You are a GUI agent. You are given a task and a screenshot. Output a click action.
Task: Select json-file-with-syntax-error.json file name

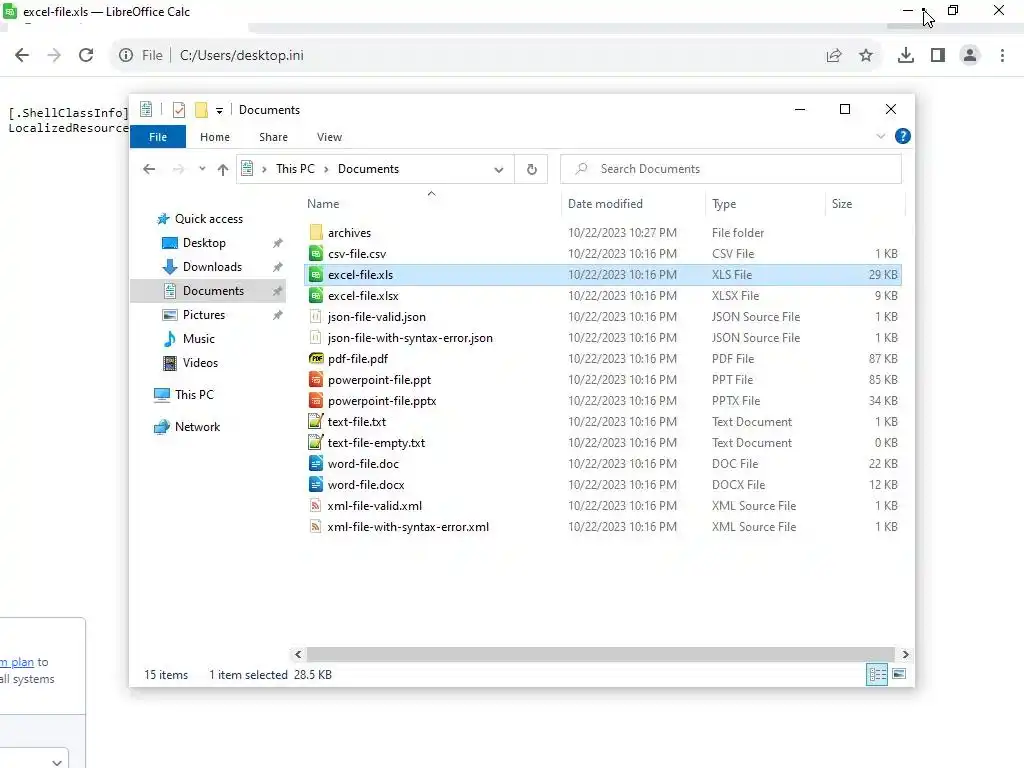pos(410,338)
